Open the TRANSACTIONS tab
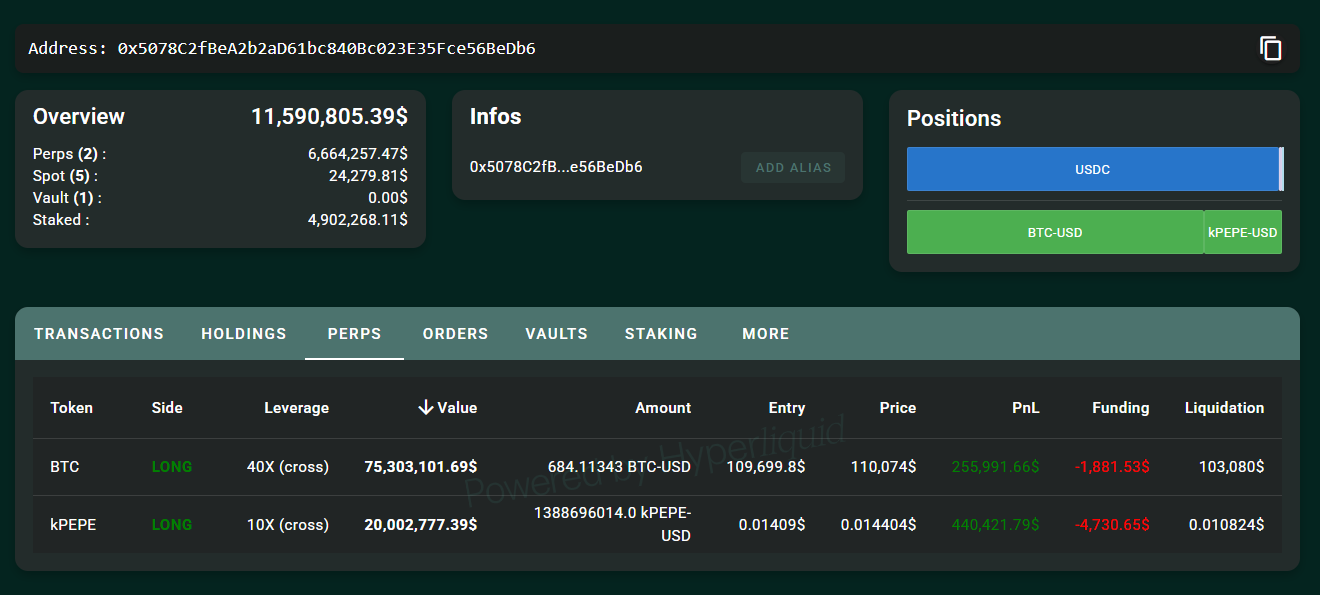Image resolution: width=1320 pixels, height=595 pixels. pos(99,334)
